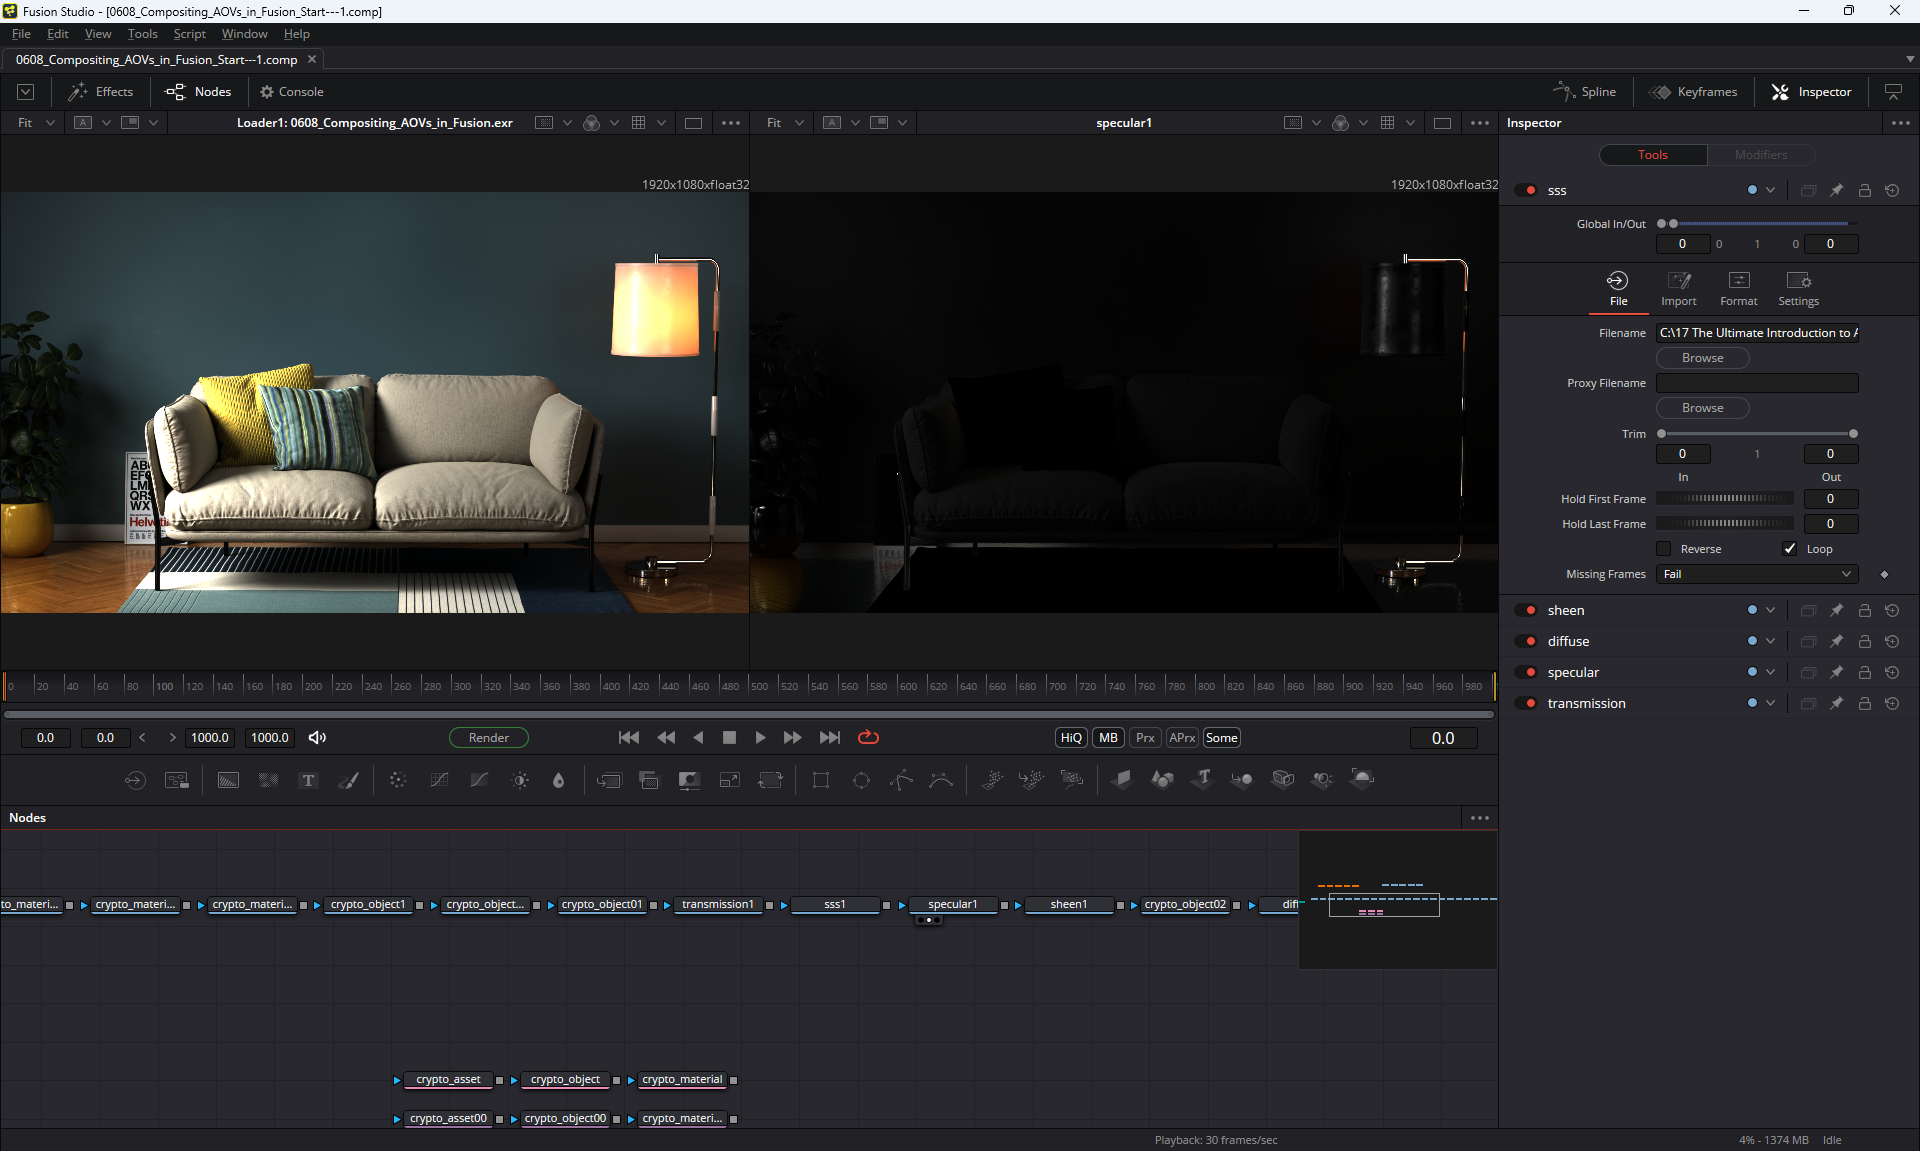Enable the Reverse checkbox
This screenshot has height=1151, width=1920.
(1664, 549)
